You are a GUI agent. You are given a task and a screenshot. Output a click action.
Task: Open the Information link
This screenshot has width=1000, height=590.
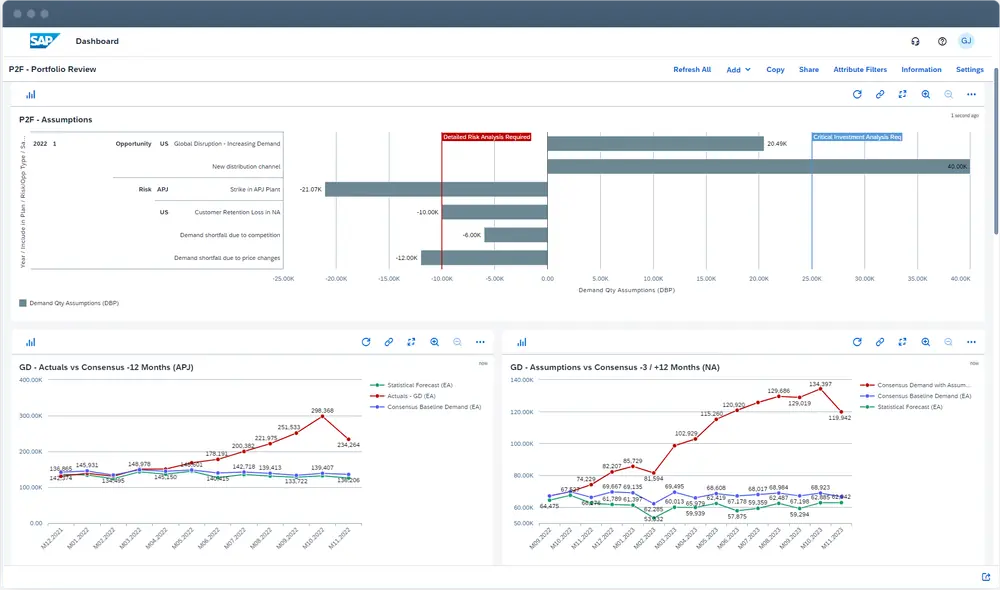(x=921, y=70)
